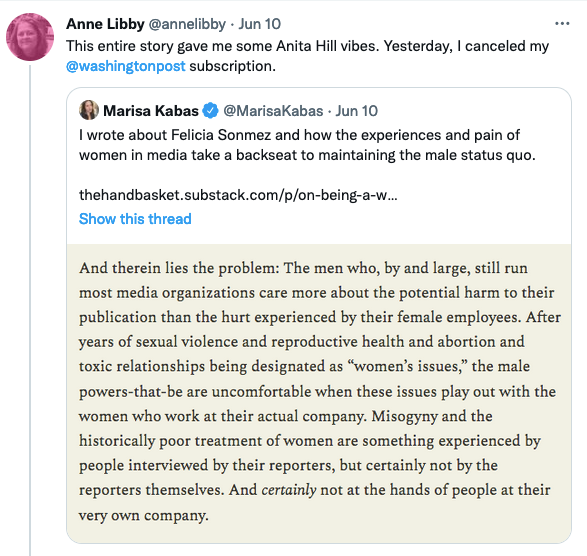
Task: Click the @annelibby handle
Action: pos(187,24)
